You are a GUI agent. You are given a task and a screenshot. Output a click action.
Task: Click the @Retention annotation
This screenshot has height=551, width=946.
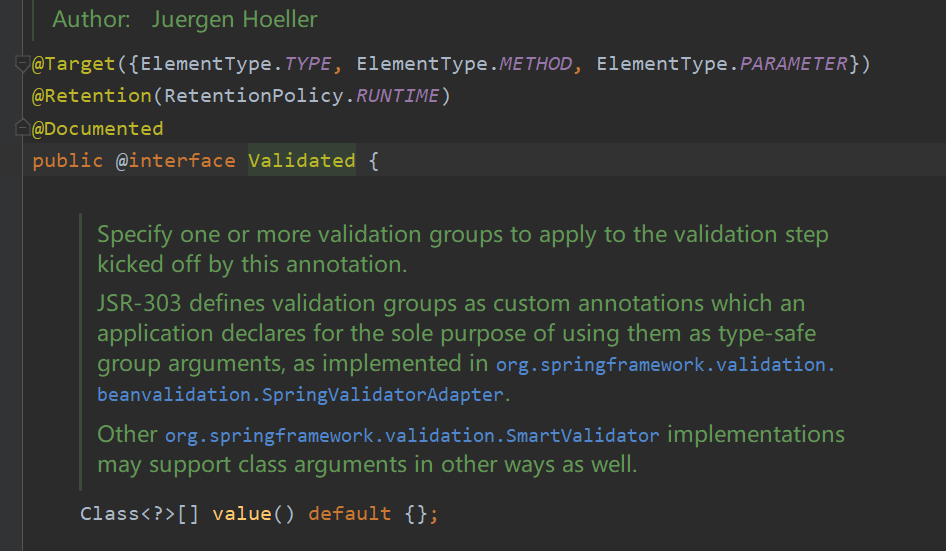[x=92, y=95]
